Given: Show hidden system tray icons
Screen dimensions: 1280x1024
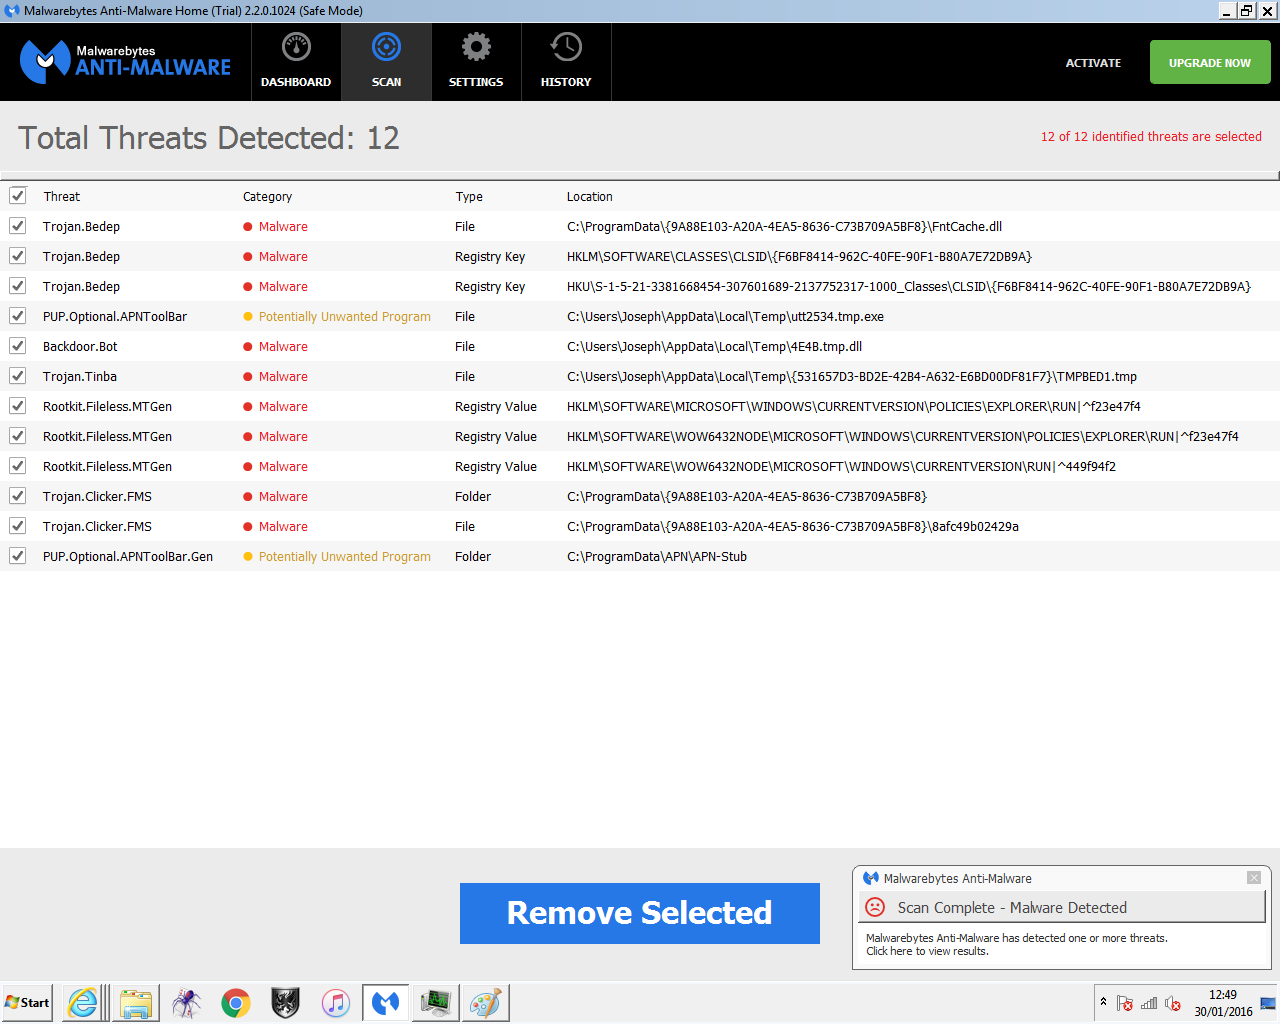Looking at the screenshot, I should [x=1103, y=1002].
